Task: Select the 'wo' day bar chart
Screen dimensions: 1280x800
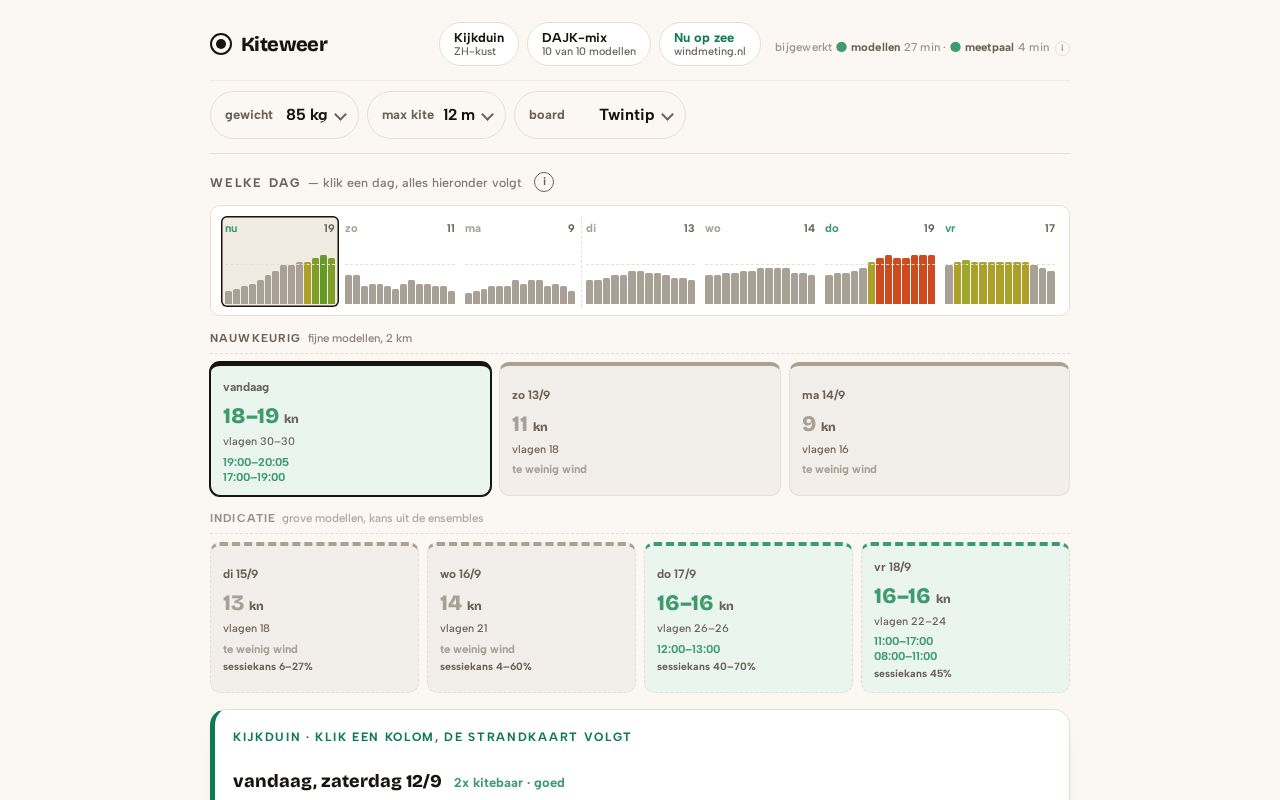Action: pos(760,261)
